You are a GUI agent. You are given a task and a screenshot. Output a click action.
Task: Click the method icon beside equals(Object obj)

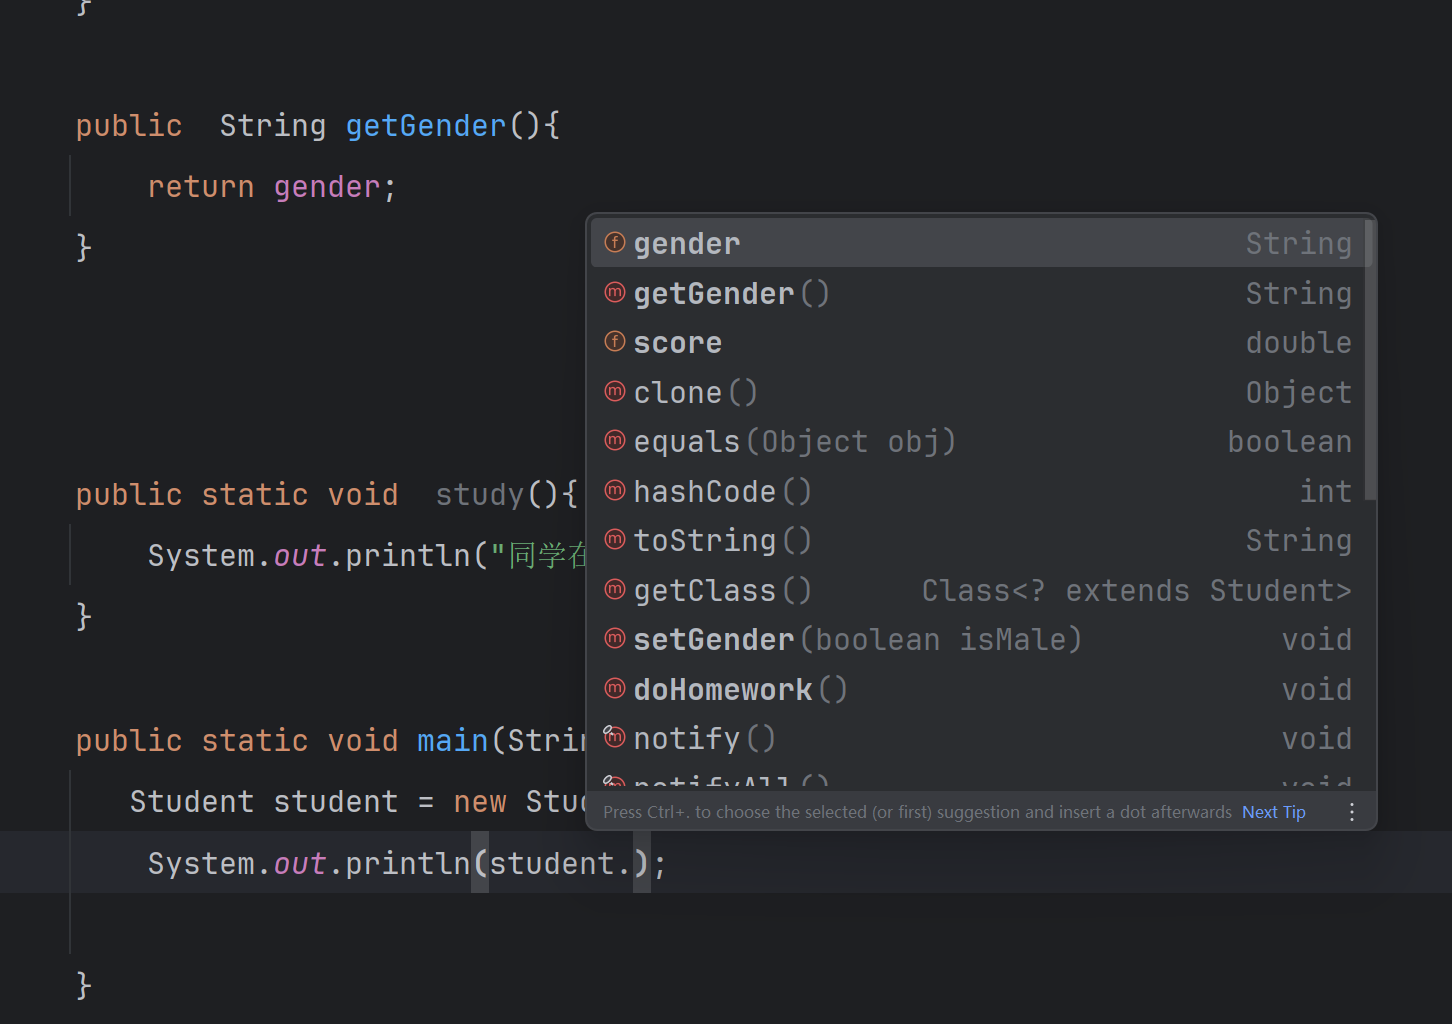(615, 441)
